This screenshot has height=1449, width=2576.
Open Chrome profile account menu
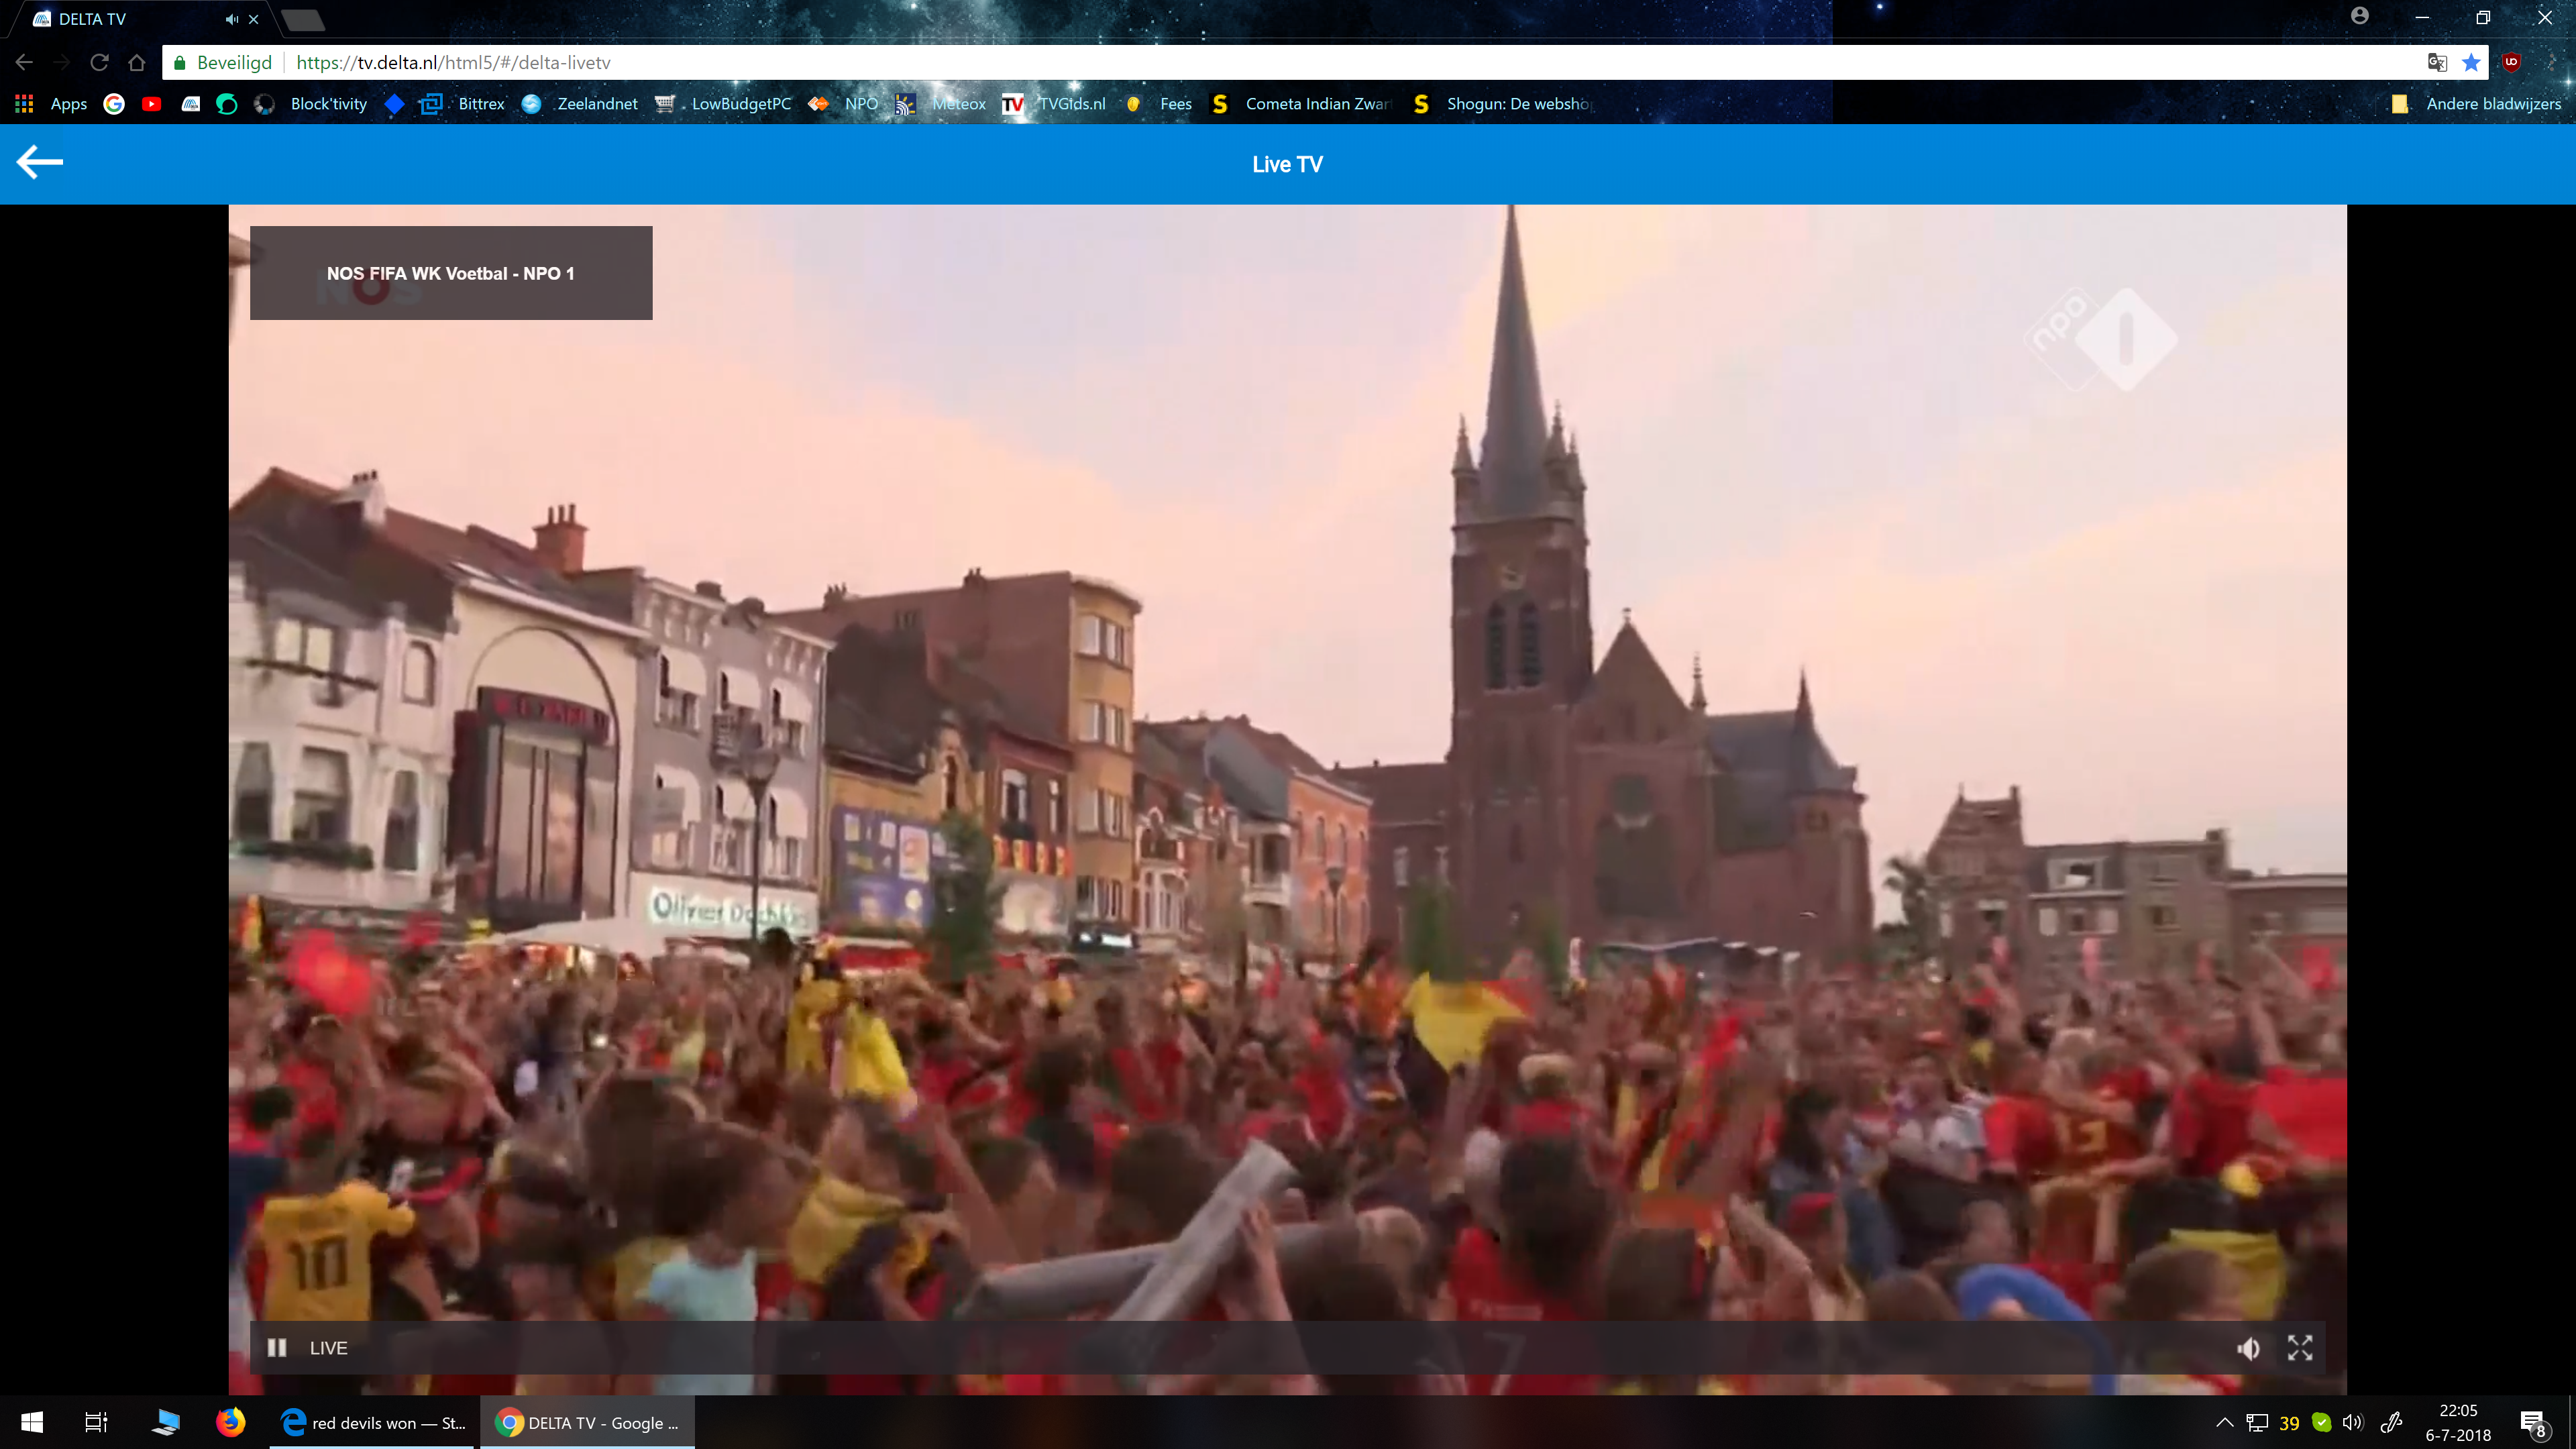pyautogui.click(x=2359, y=16)
